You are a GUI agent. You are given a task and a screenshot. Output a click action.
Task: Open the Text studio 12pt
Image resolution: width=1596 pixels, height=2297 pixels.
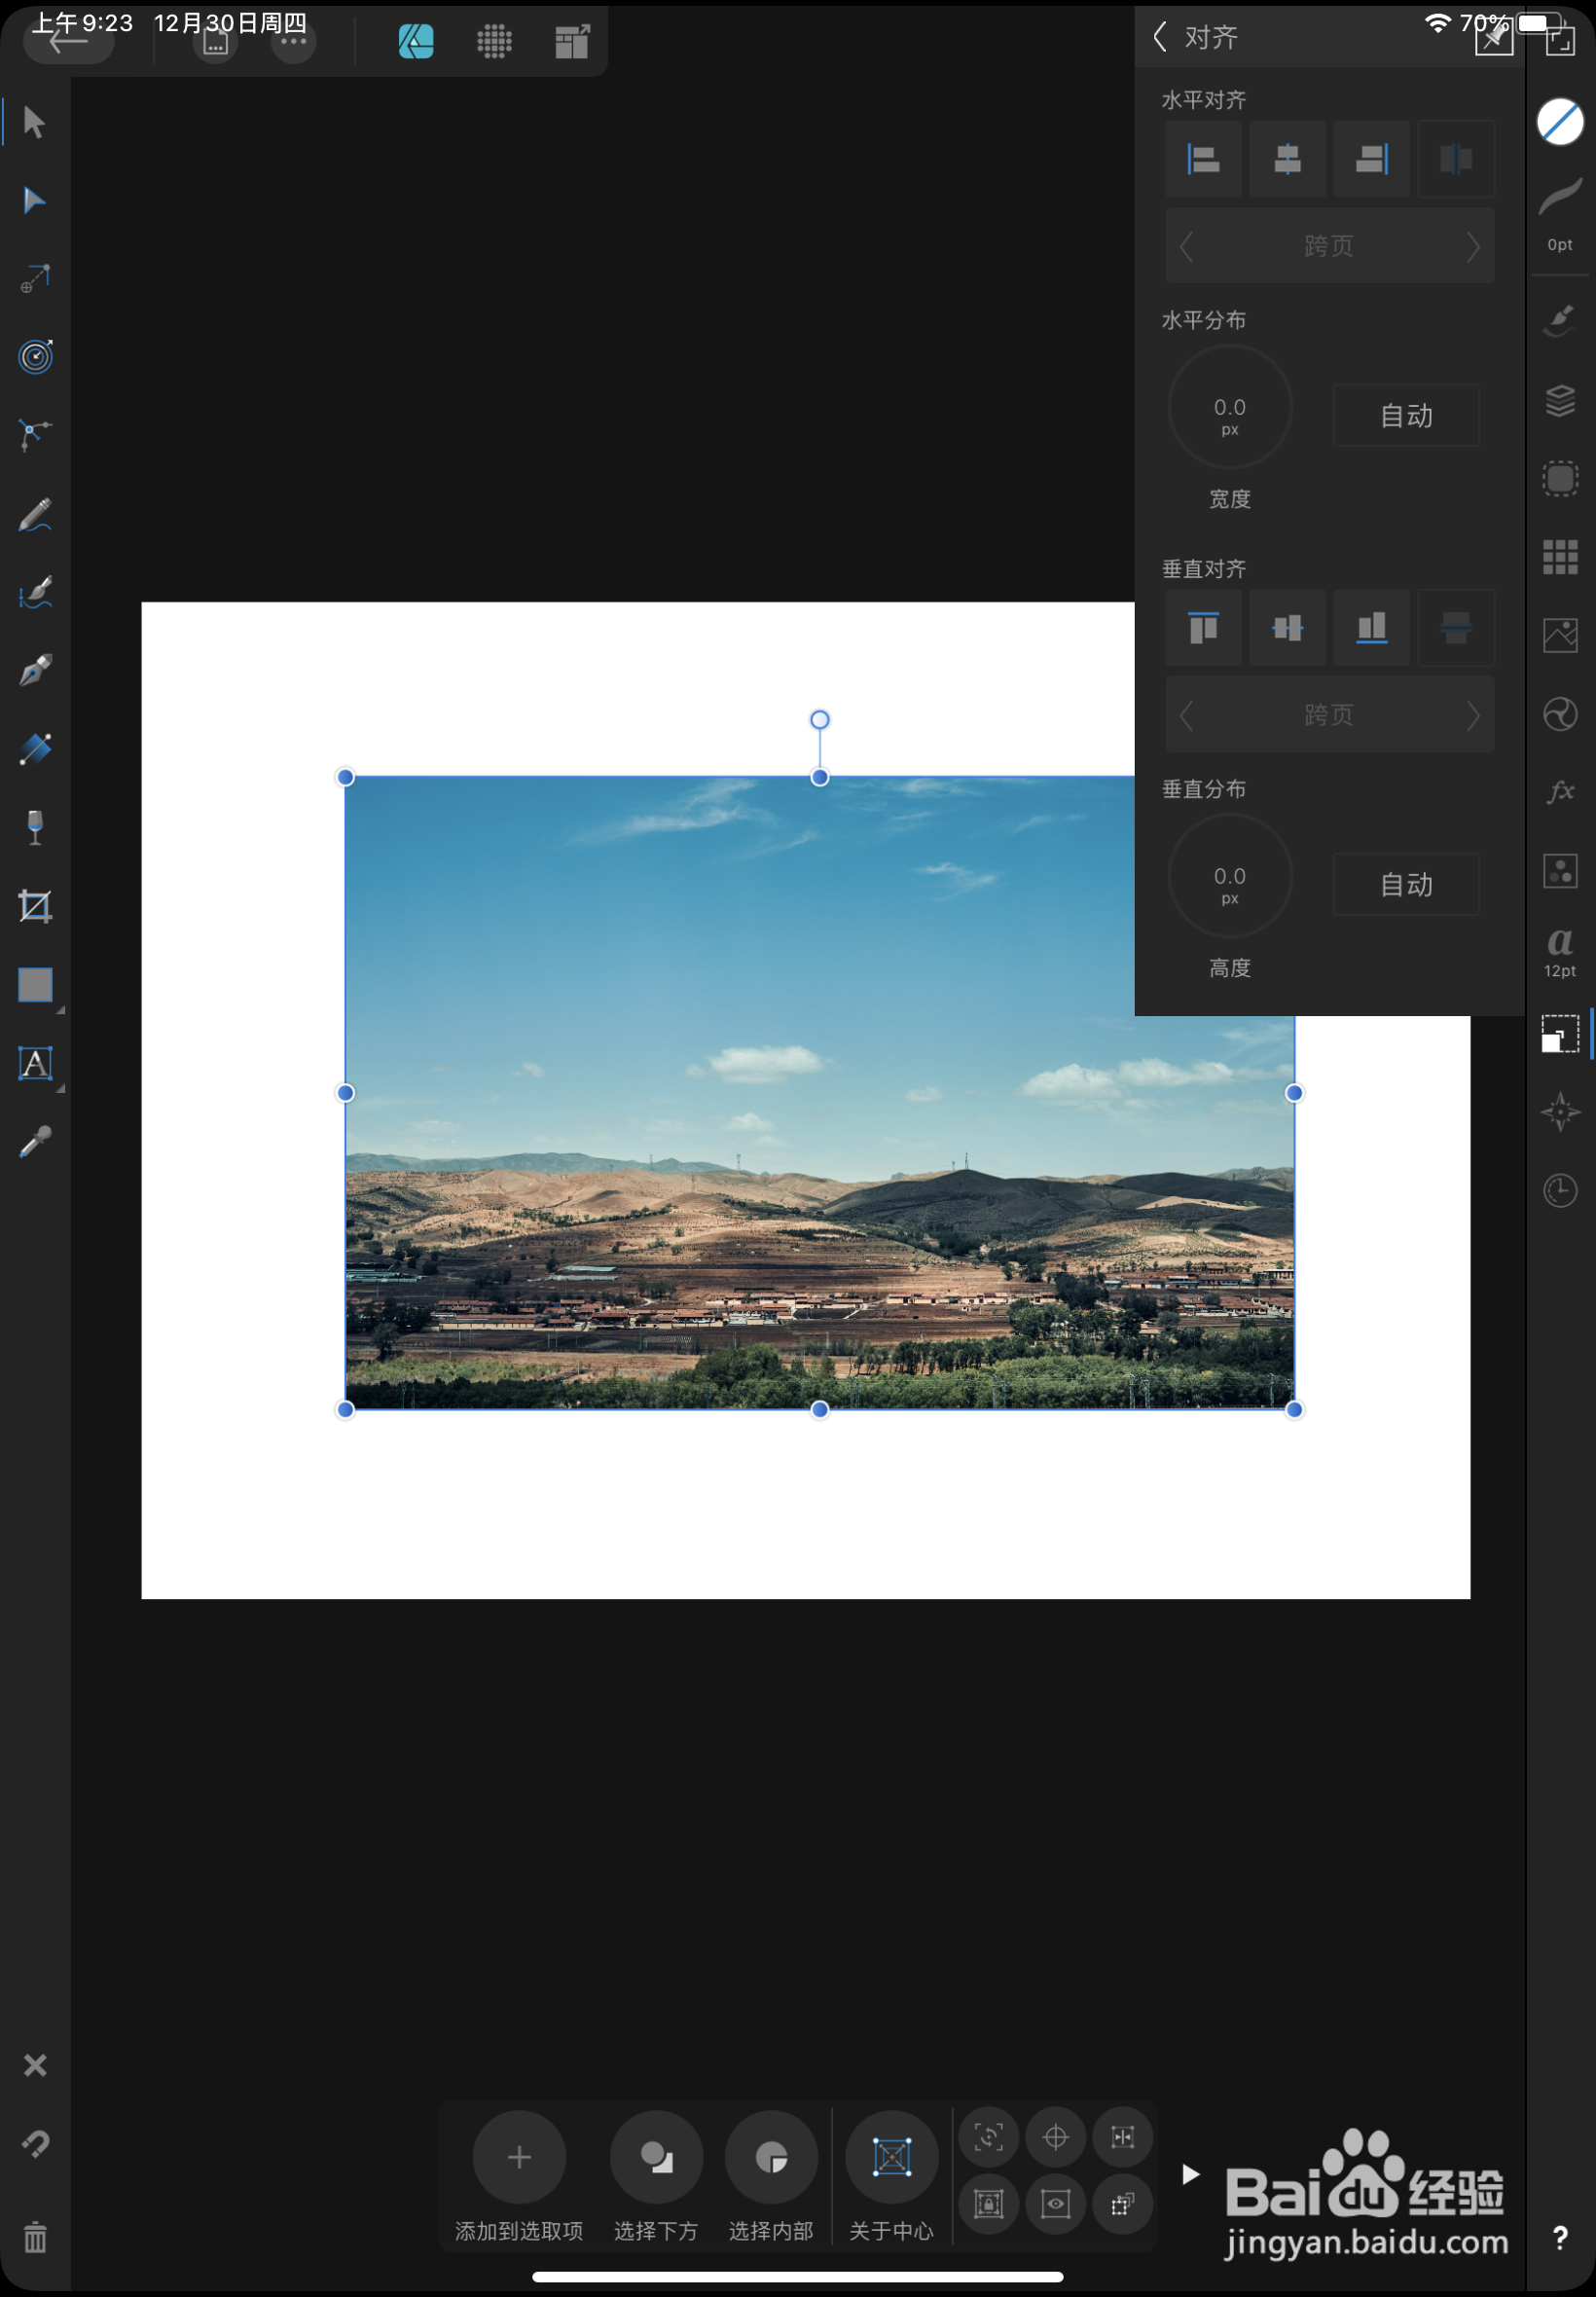point(1560,951)
